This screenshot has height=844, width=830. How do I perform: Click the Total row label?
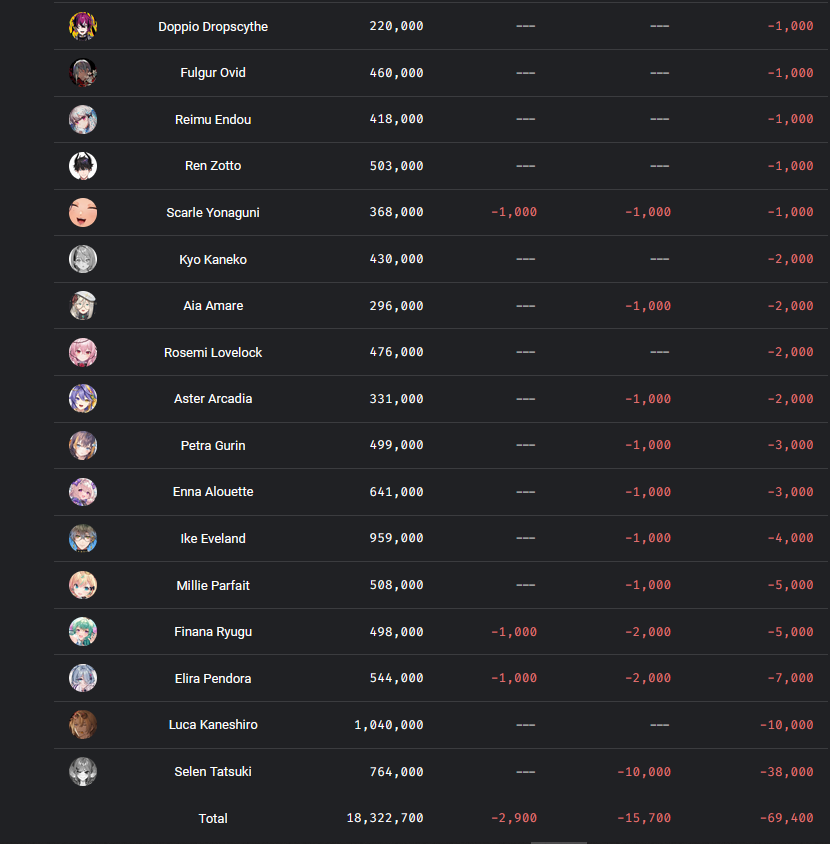pos(213,819)
